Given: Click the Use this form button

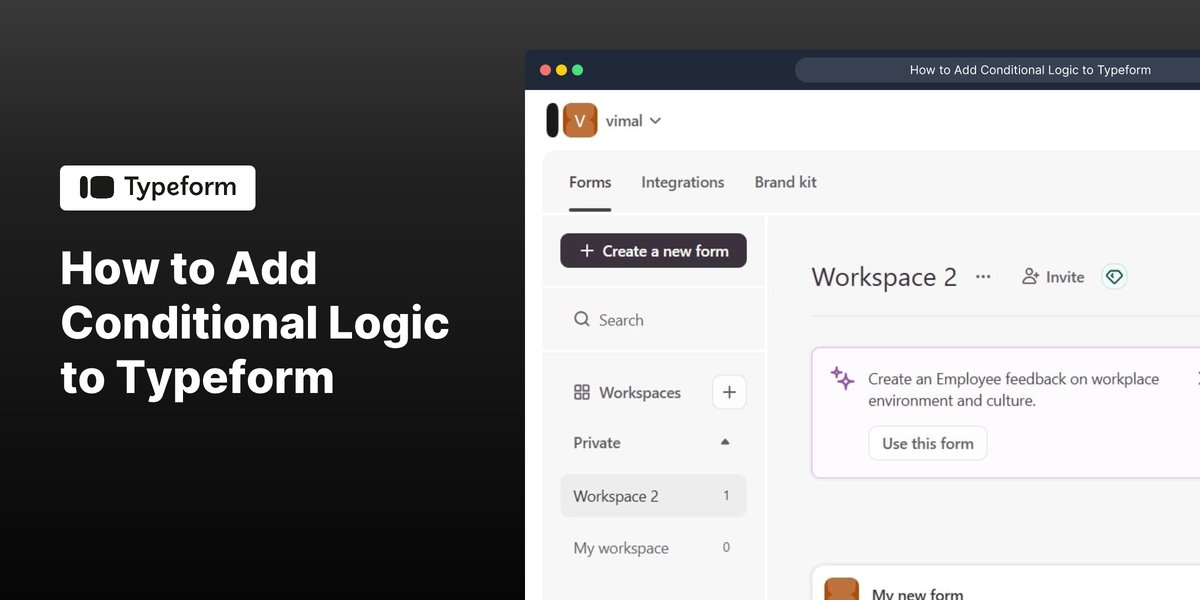Looking at the screenshot, I should (x=927, y=442).
